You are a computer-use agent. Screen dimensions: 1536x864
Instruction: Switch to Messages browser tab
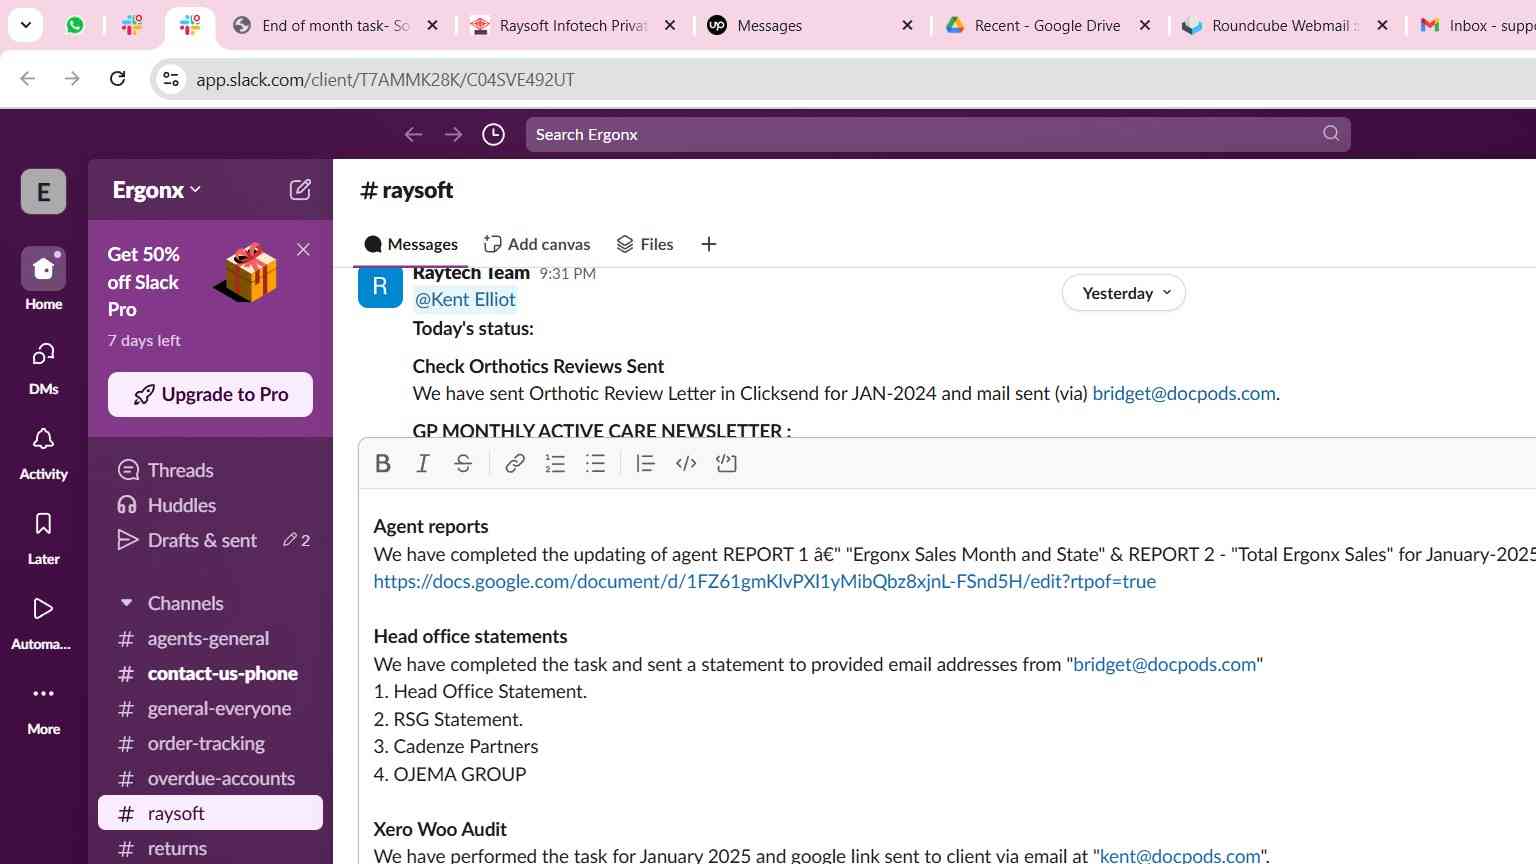pos(810,26)
